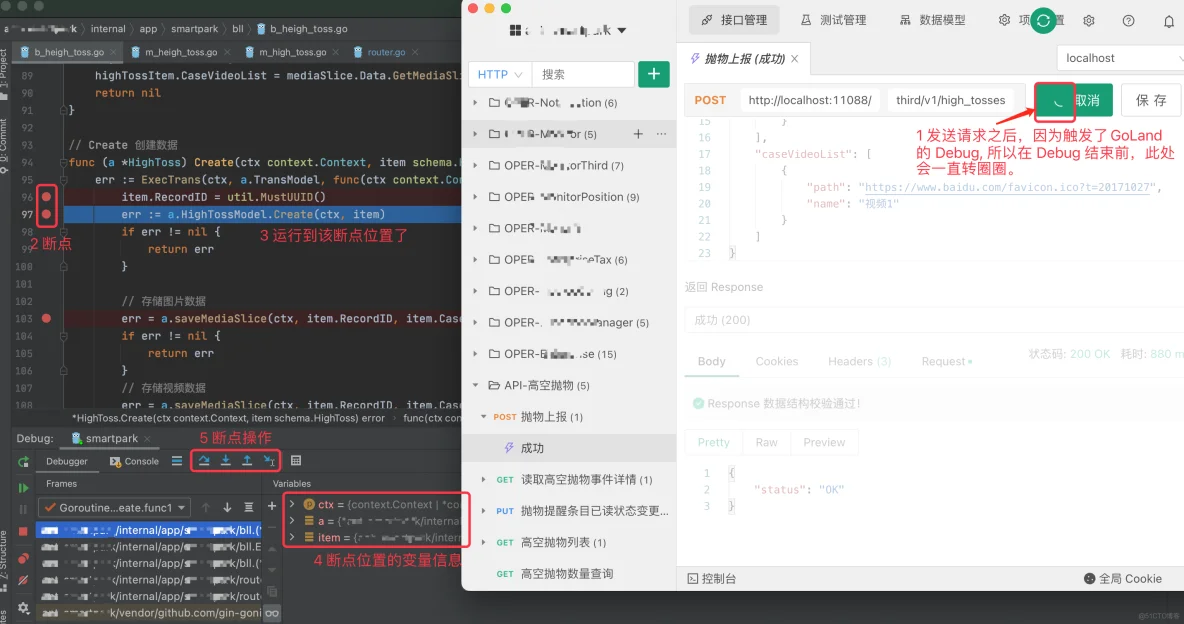Open the router.go editor tab
1184x624 pixels.
click(386, 52)
